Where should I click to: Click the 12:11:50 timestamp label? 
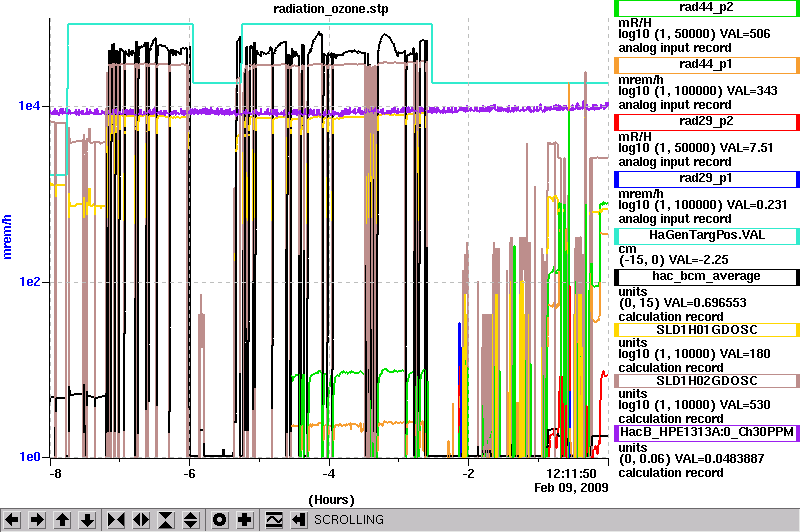click(x=571, y=474)
